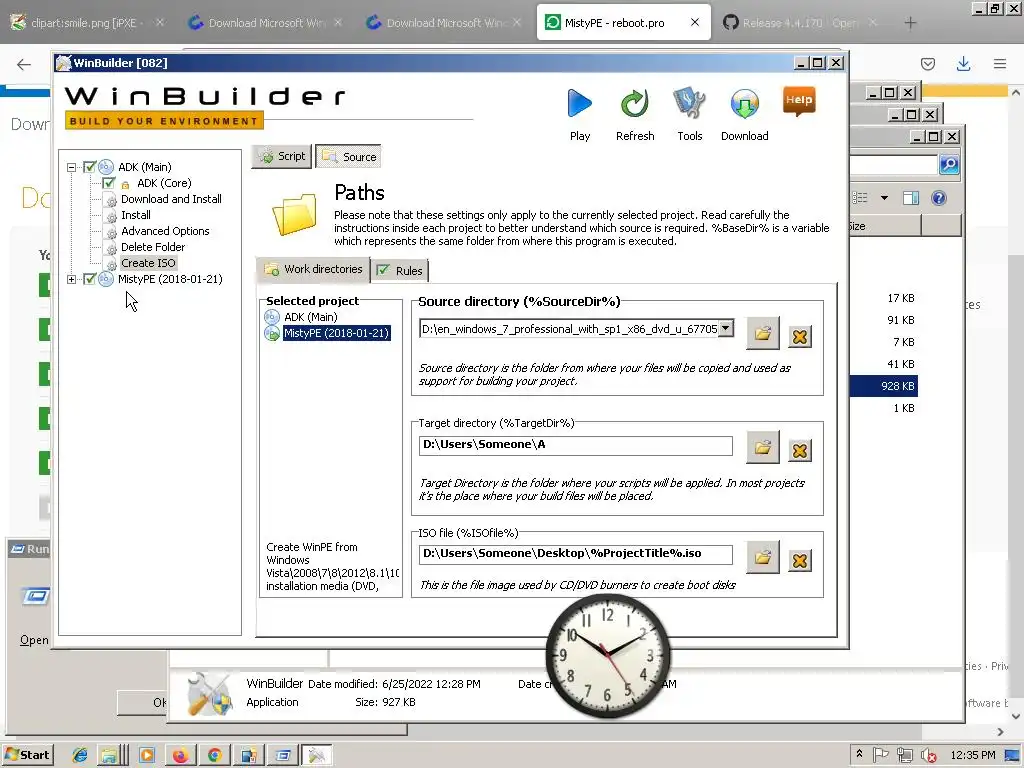
Task: Browse for the ISO file location
Action: coord(762,558)
